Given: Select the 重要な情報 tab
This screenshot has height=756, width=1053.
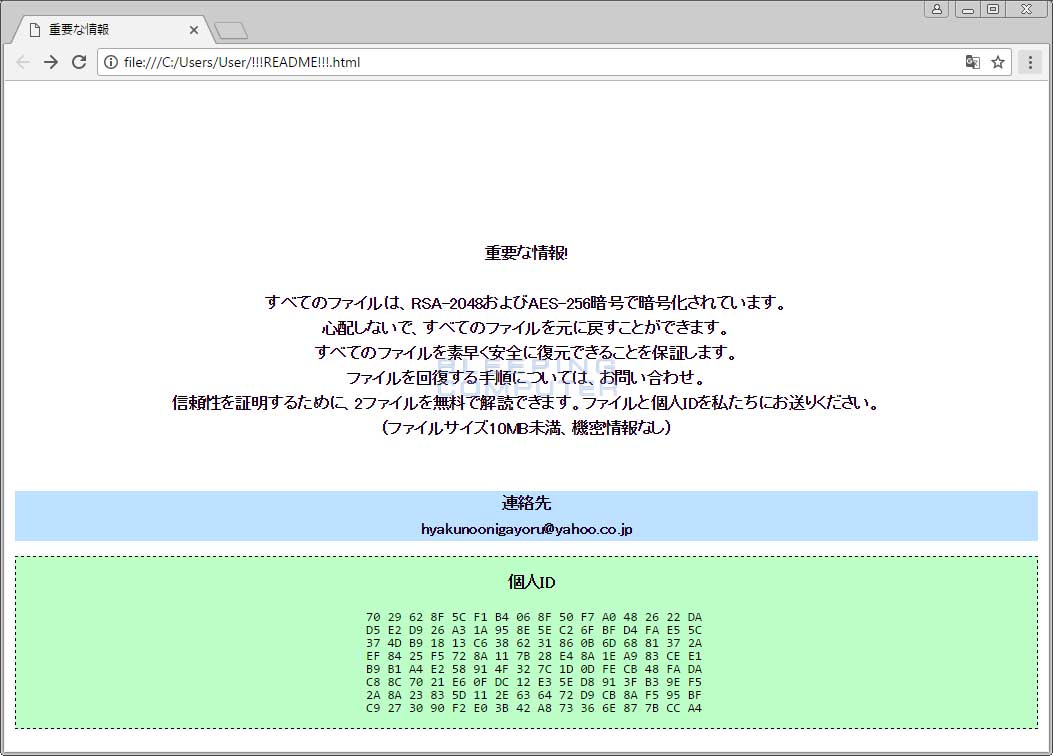Looking at the screenshot, I should click(111, 30).
